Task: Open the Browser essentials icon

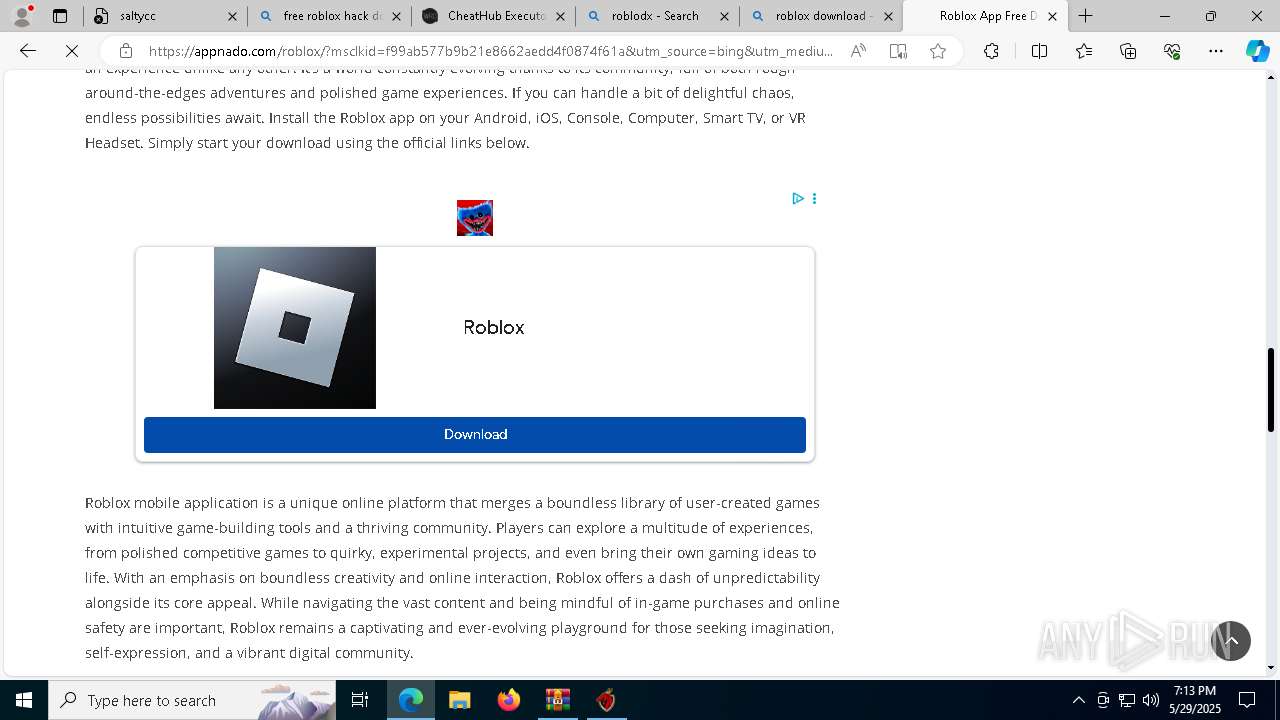Action: tap(1172, 51)
